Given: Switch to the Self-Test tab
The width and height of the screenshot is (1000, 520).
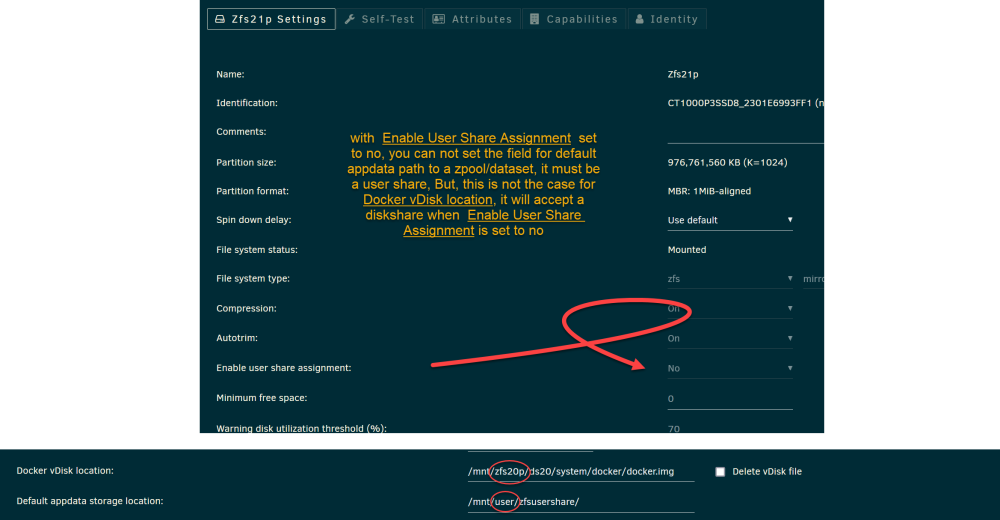Looking at the screenshot, I should (379, 19).
